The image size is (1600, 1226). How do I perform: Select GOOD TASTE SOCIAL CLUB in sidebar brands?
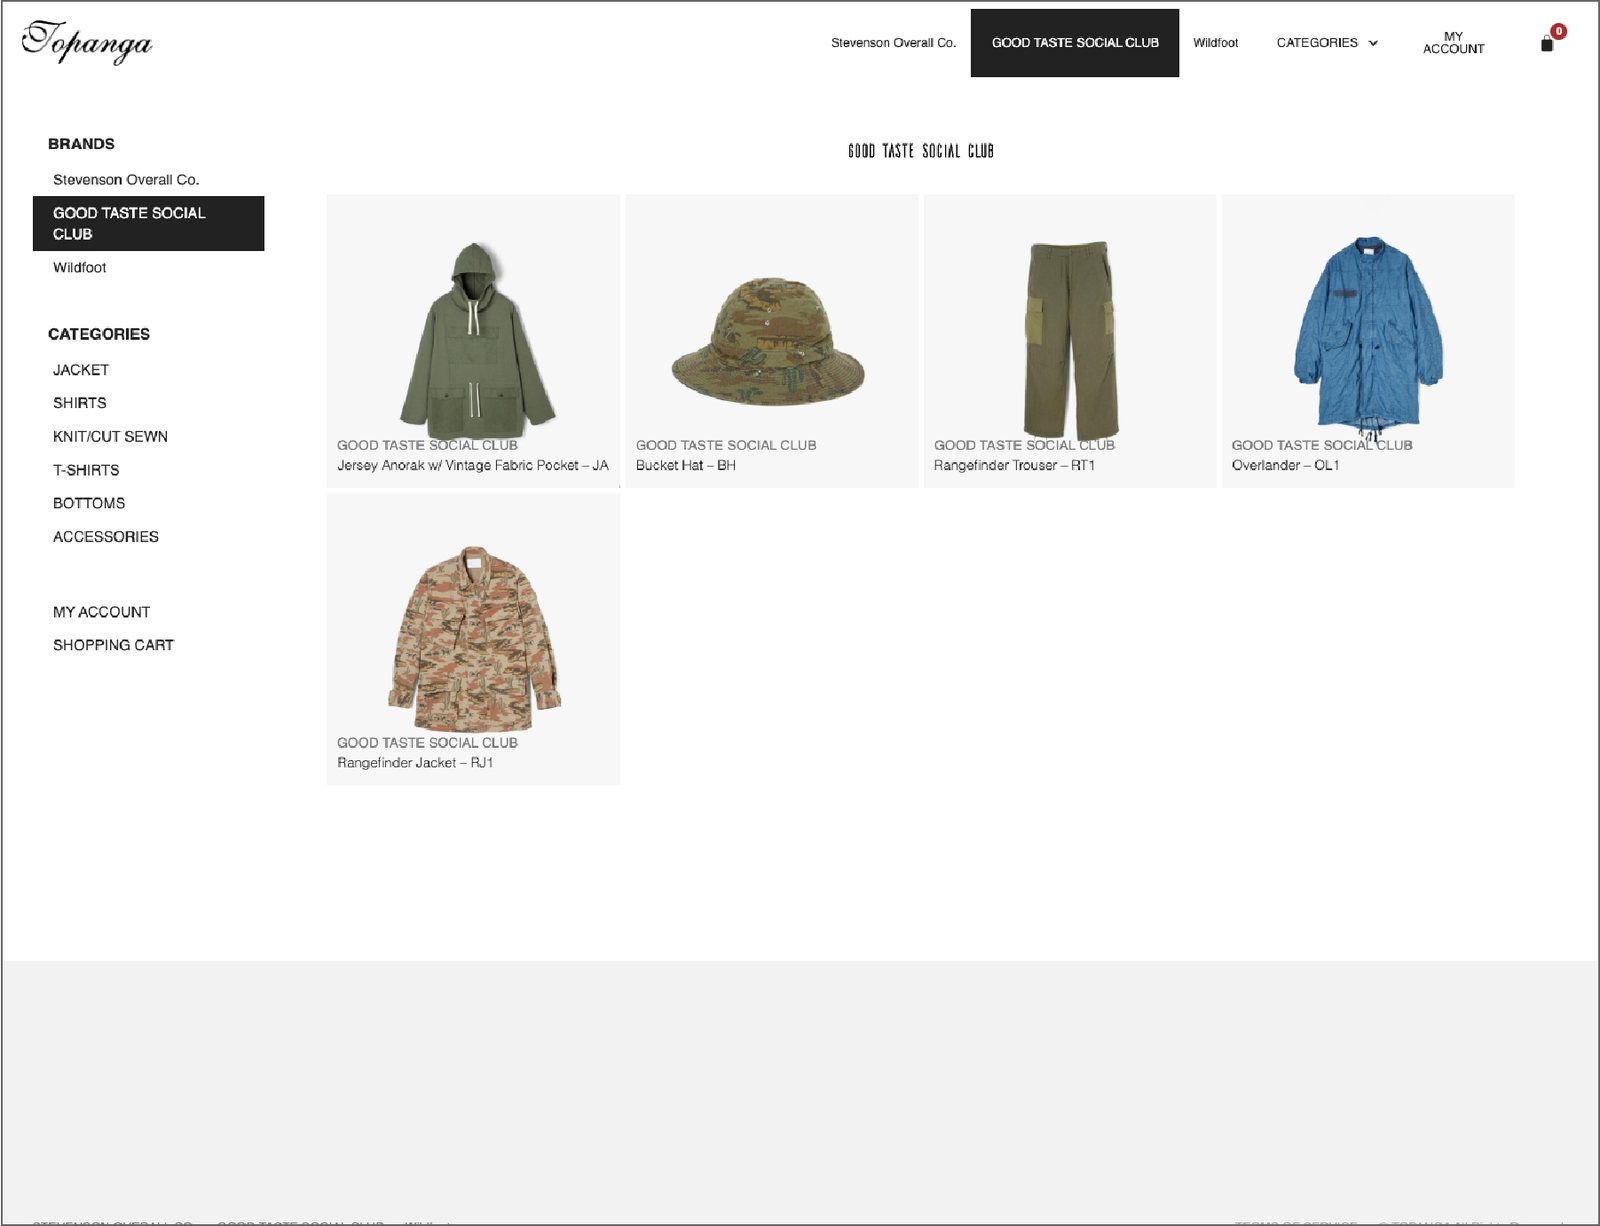click(x=148, y=223)
